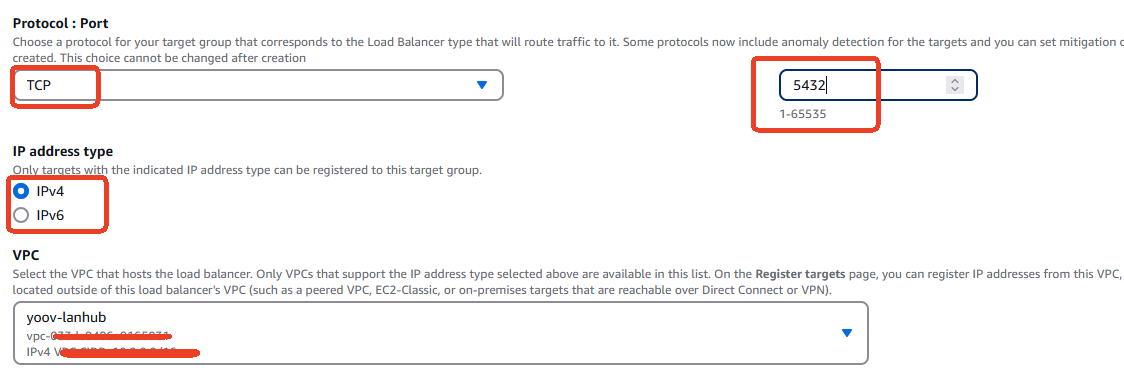Click the vpc ID line under yoov-lanhub

[x=97, y=336]
